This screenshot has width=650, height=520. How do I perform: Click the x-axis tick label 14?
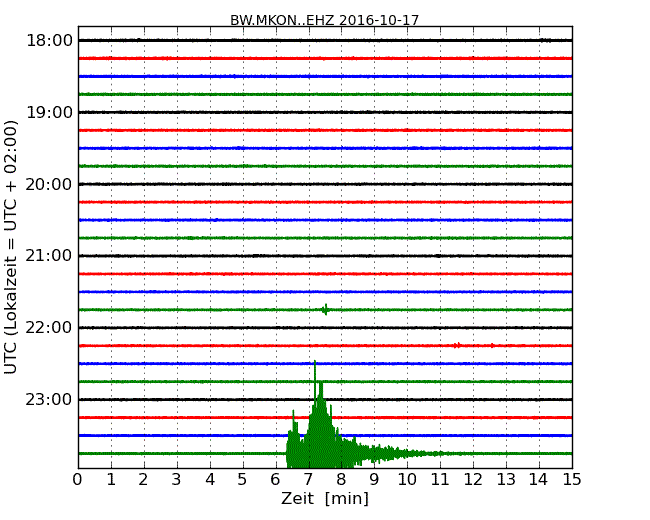[539, 480]
